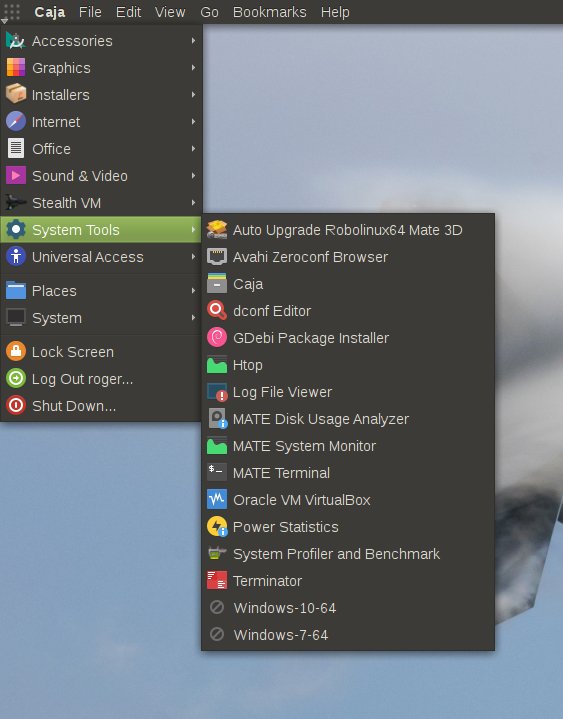Choose the Lock Screen label
Screen dimensions: 563x719
[x=73, y=352]
